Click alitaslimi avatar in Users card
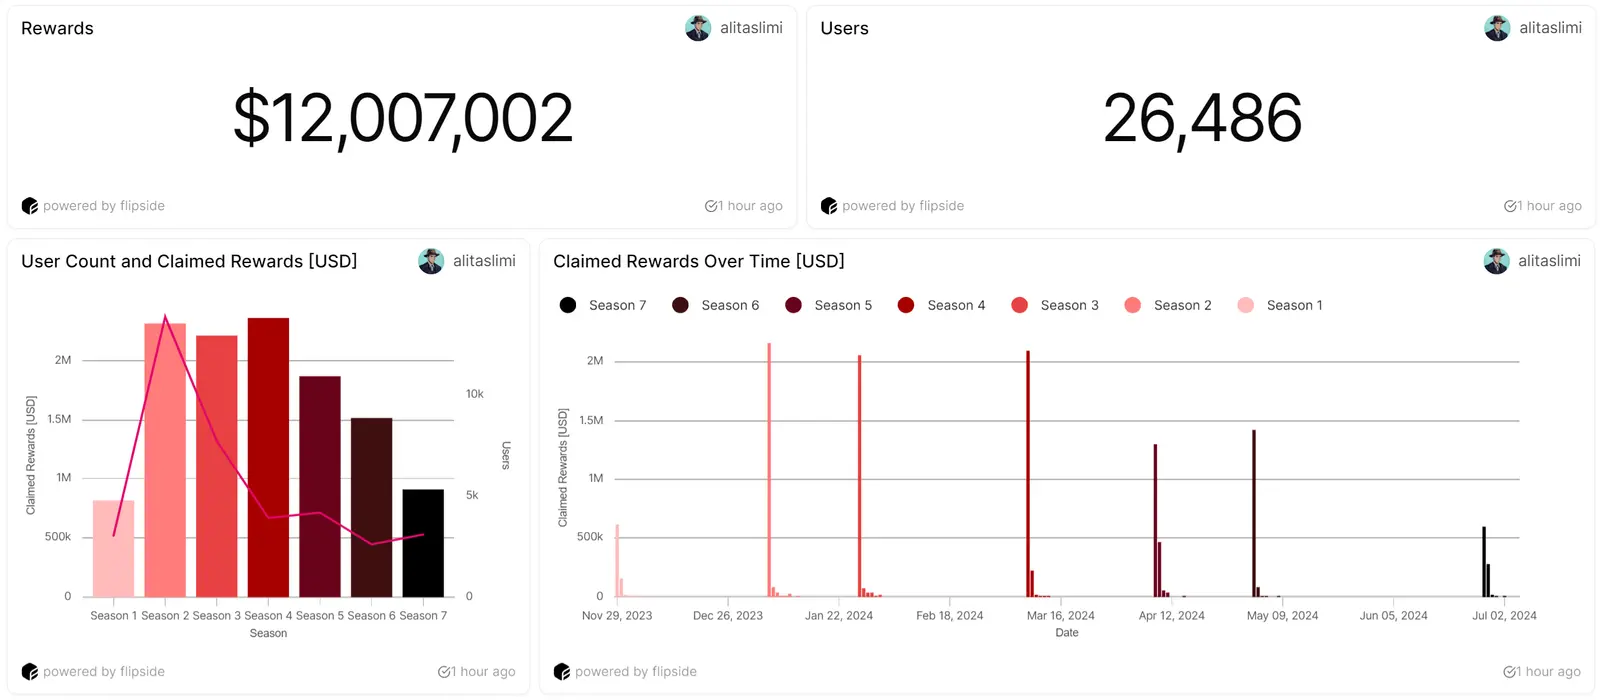1600x700 pixels. (1497, 28)
